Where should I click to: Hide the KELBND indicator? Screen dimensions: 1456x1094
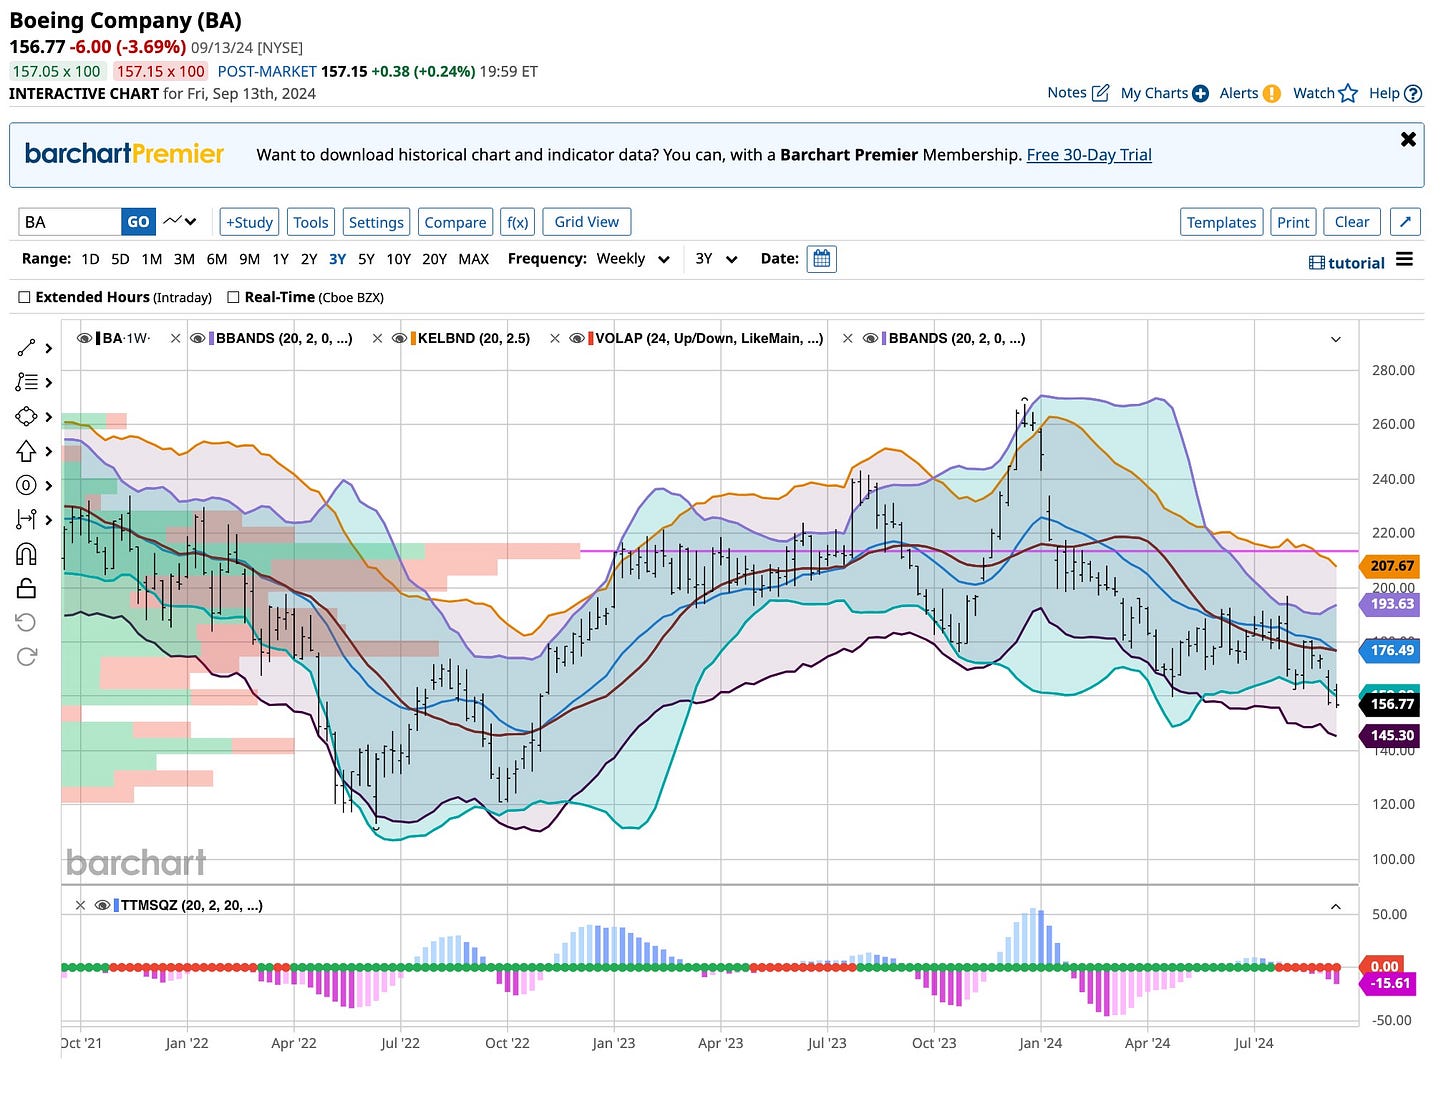click(400, 339)
